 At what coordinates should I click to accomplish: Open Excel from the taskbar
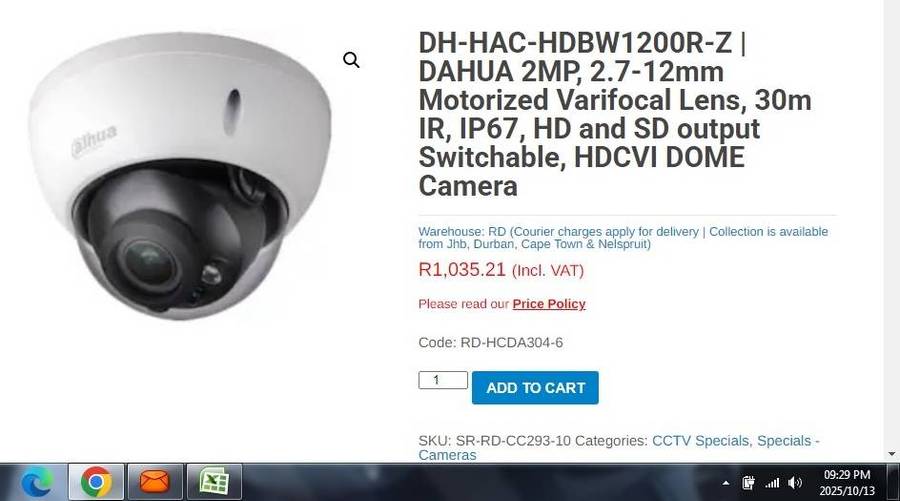point(214,481)
